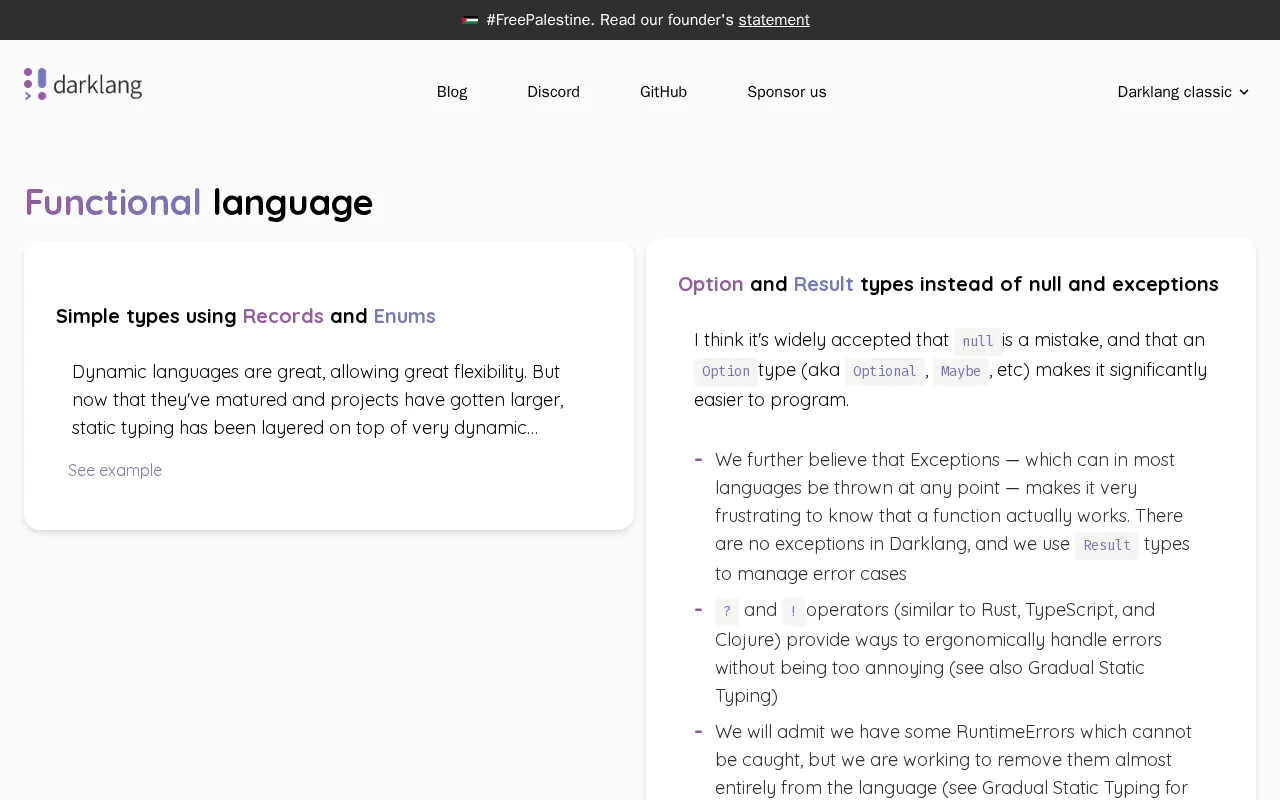Click the chevron next to Darklang classic
Screen dimensions: 1280x800
click(x=1244, y=92)
